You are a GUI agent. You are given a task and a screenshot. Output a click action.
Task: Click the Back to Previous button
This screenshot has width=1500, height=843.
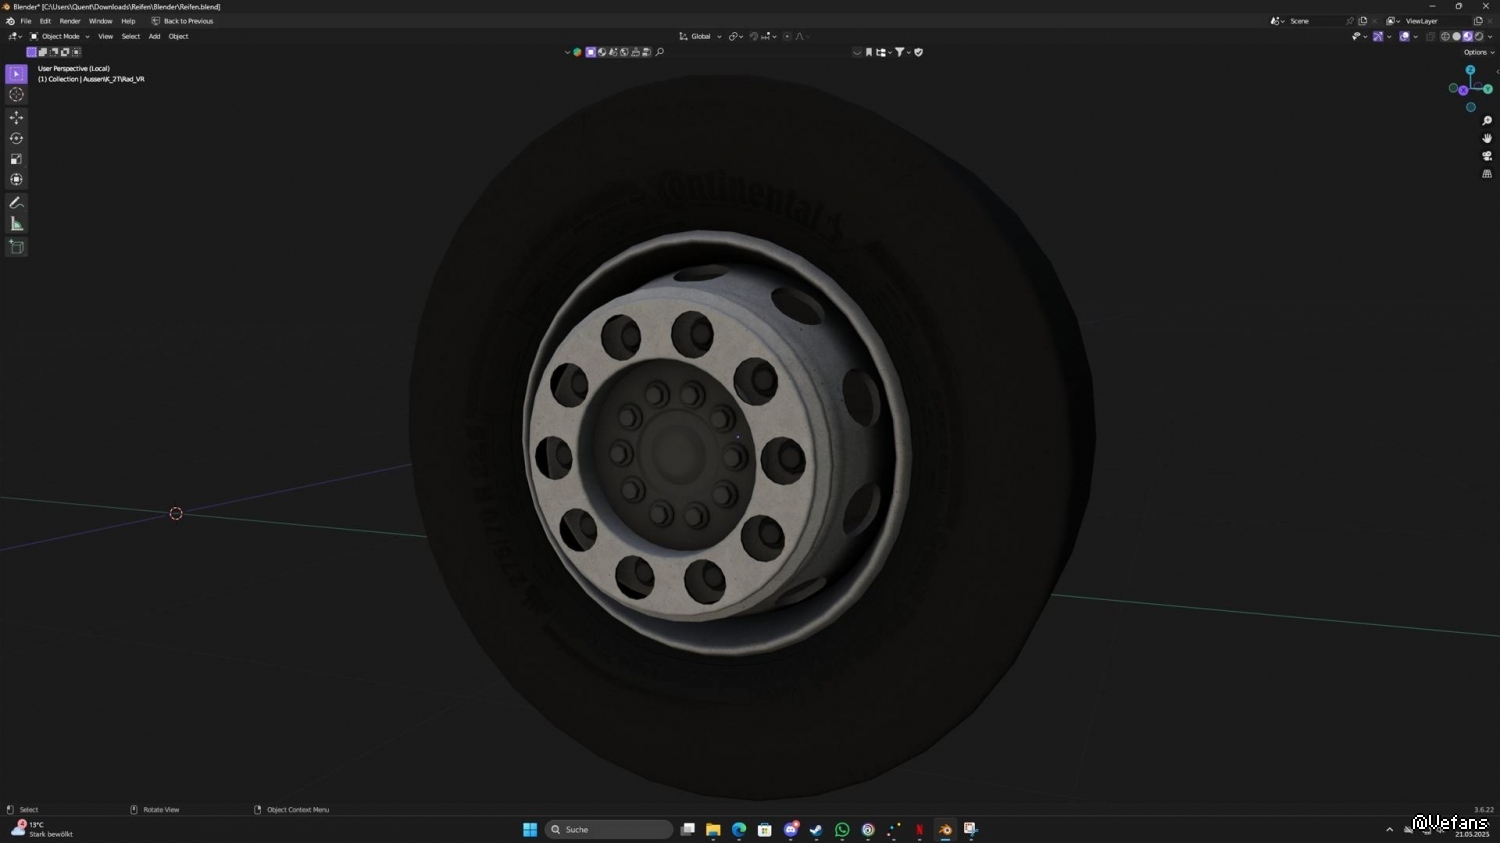183,21
